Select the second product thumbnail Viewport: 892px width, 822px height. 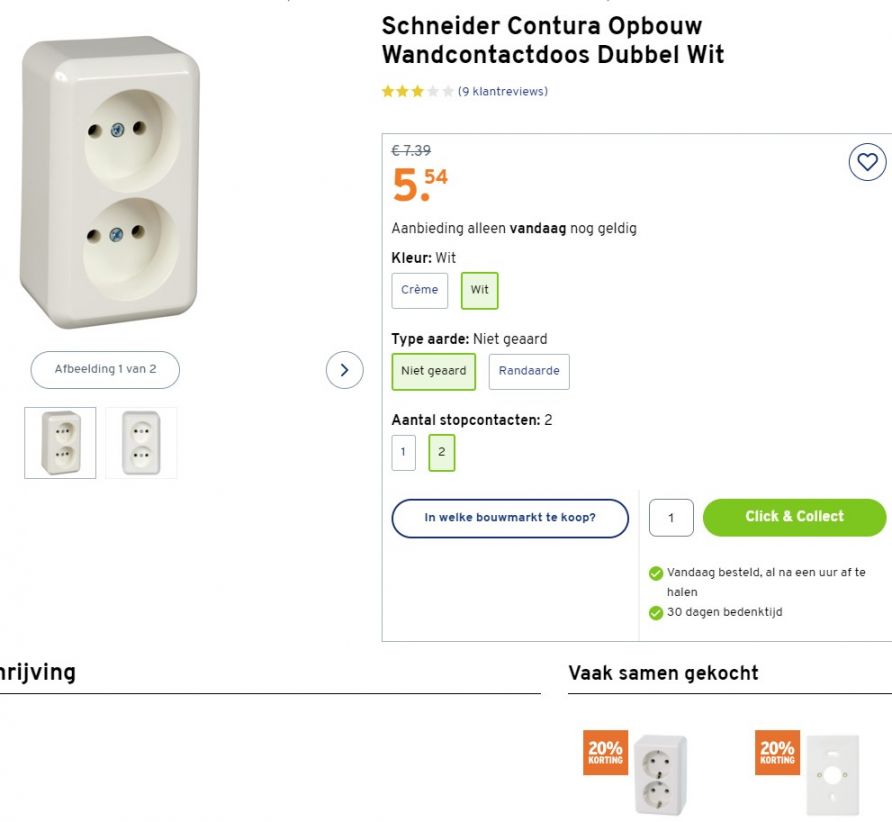click(x=141, y=442)
